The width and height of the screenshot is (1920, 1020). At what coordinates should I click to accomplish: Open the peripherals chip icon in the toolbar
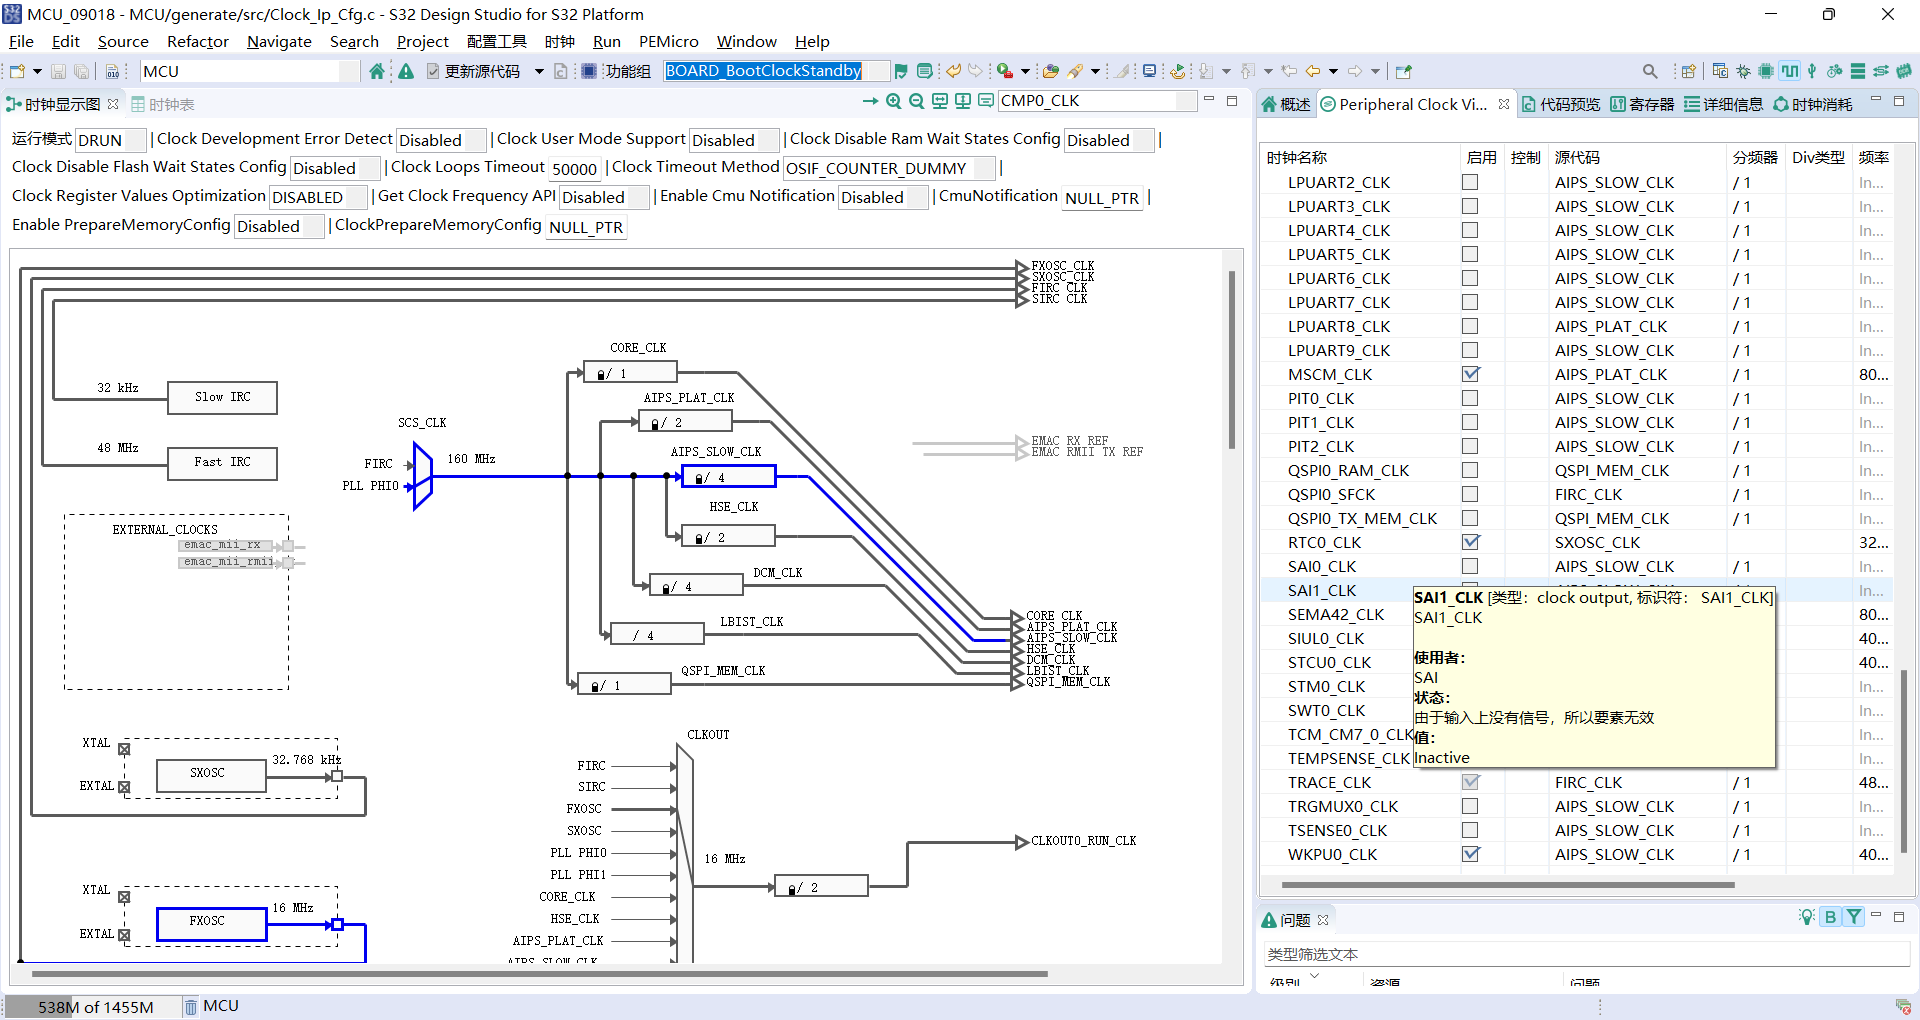(x=1766, y=72)
